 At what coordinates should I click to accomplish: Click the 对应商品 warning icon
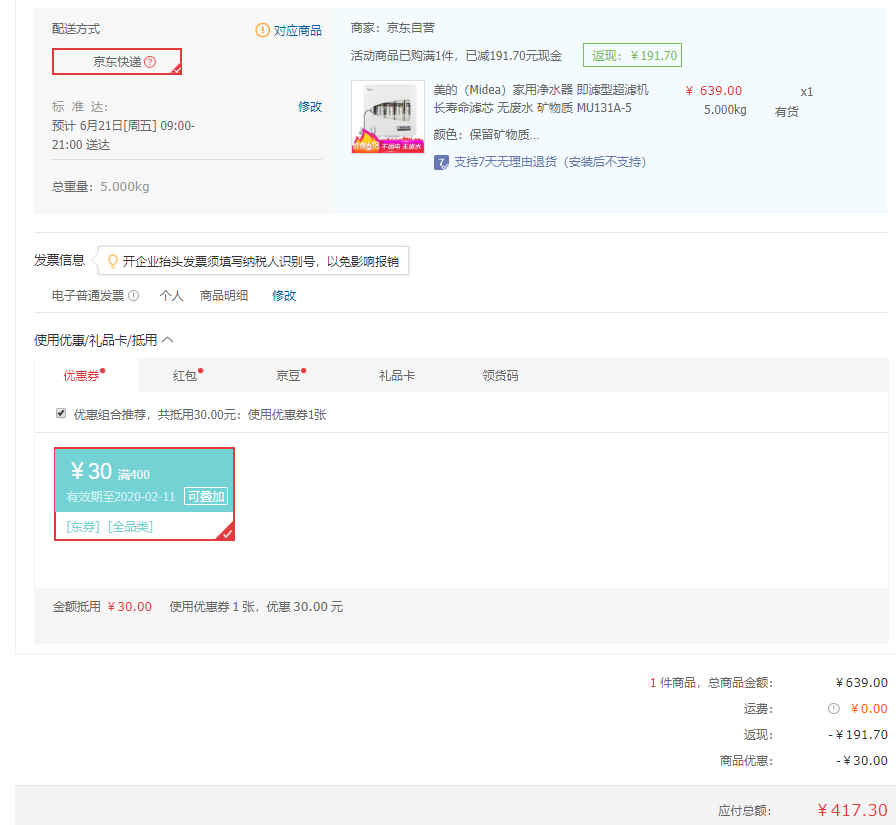(x=262, y=30)
